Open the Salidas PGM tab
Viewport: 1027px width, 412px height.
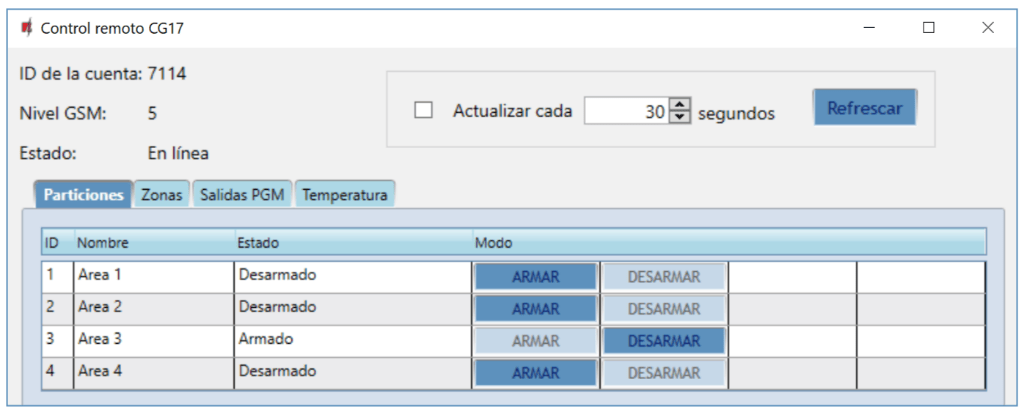pos(243,195)
